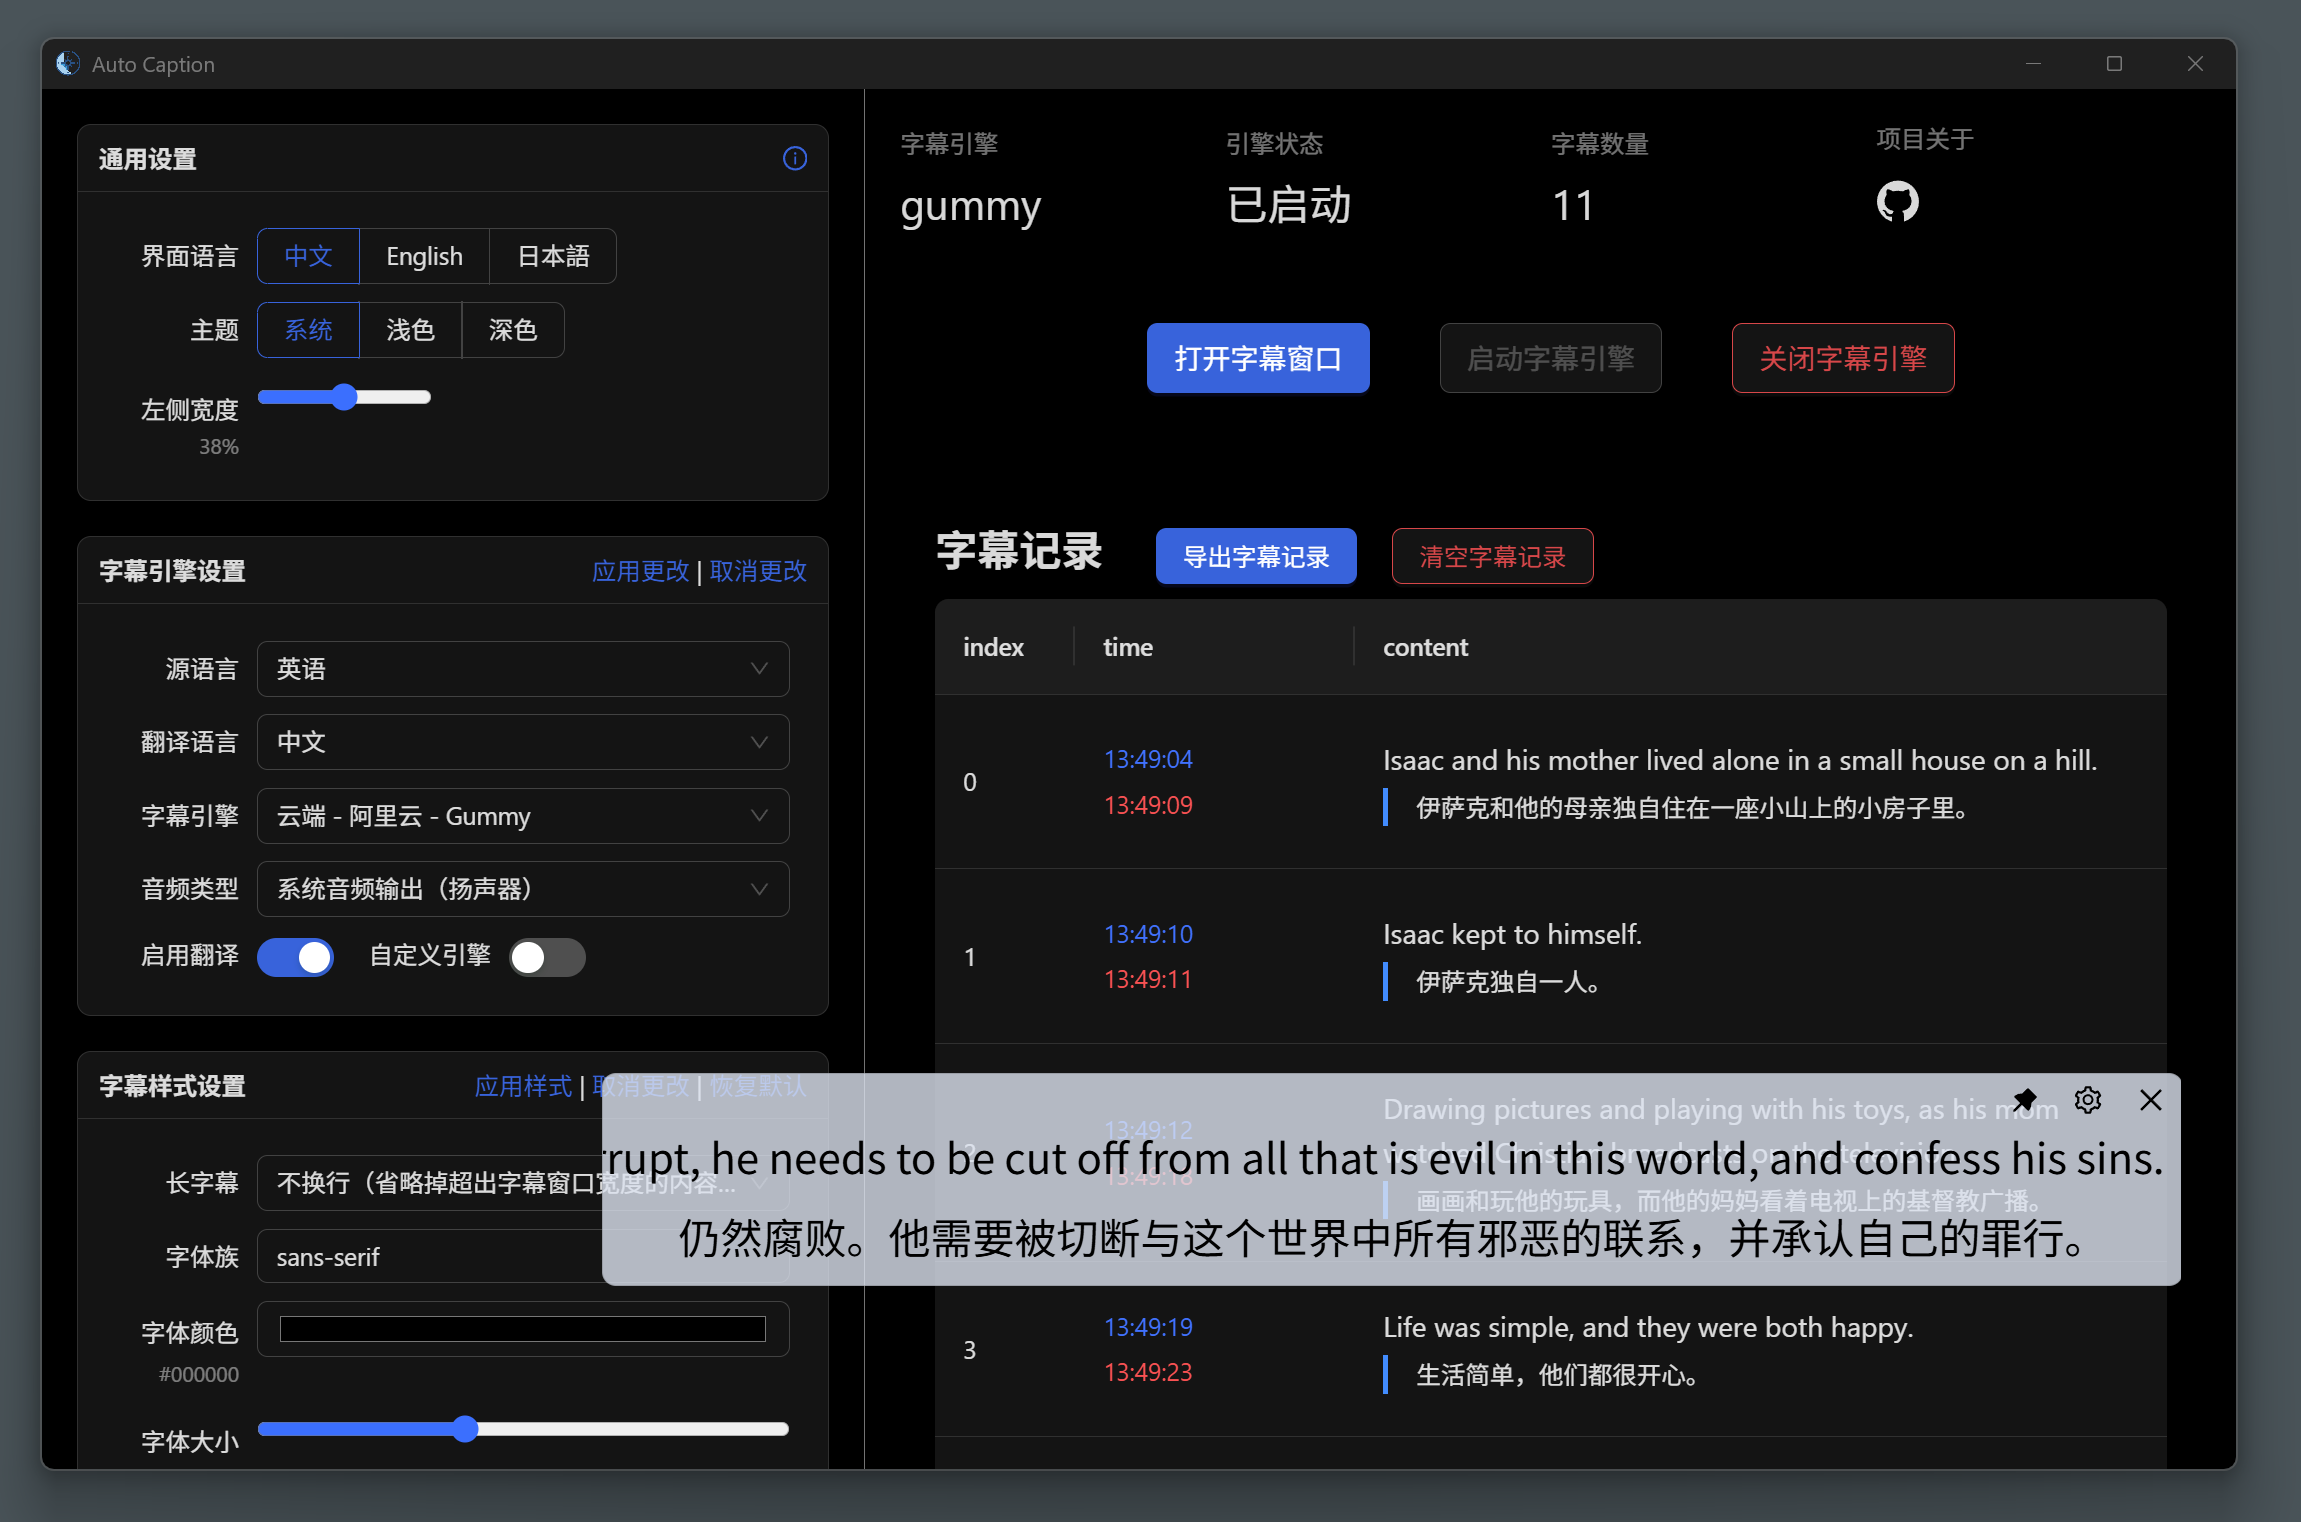Screen dimensions: 2301x1522
Task: Click 清空字幕记录 button
Action: pos(1492,556)
